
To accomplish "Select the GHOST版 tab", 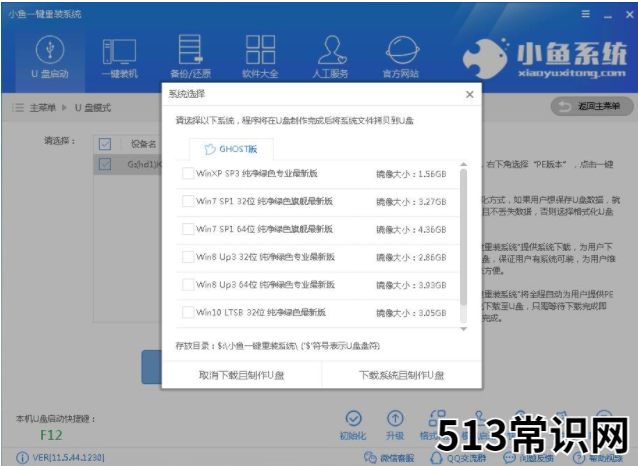I will (231, 149).
